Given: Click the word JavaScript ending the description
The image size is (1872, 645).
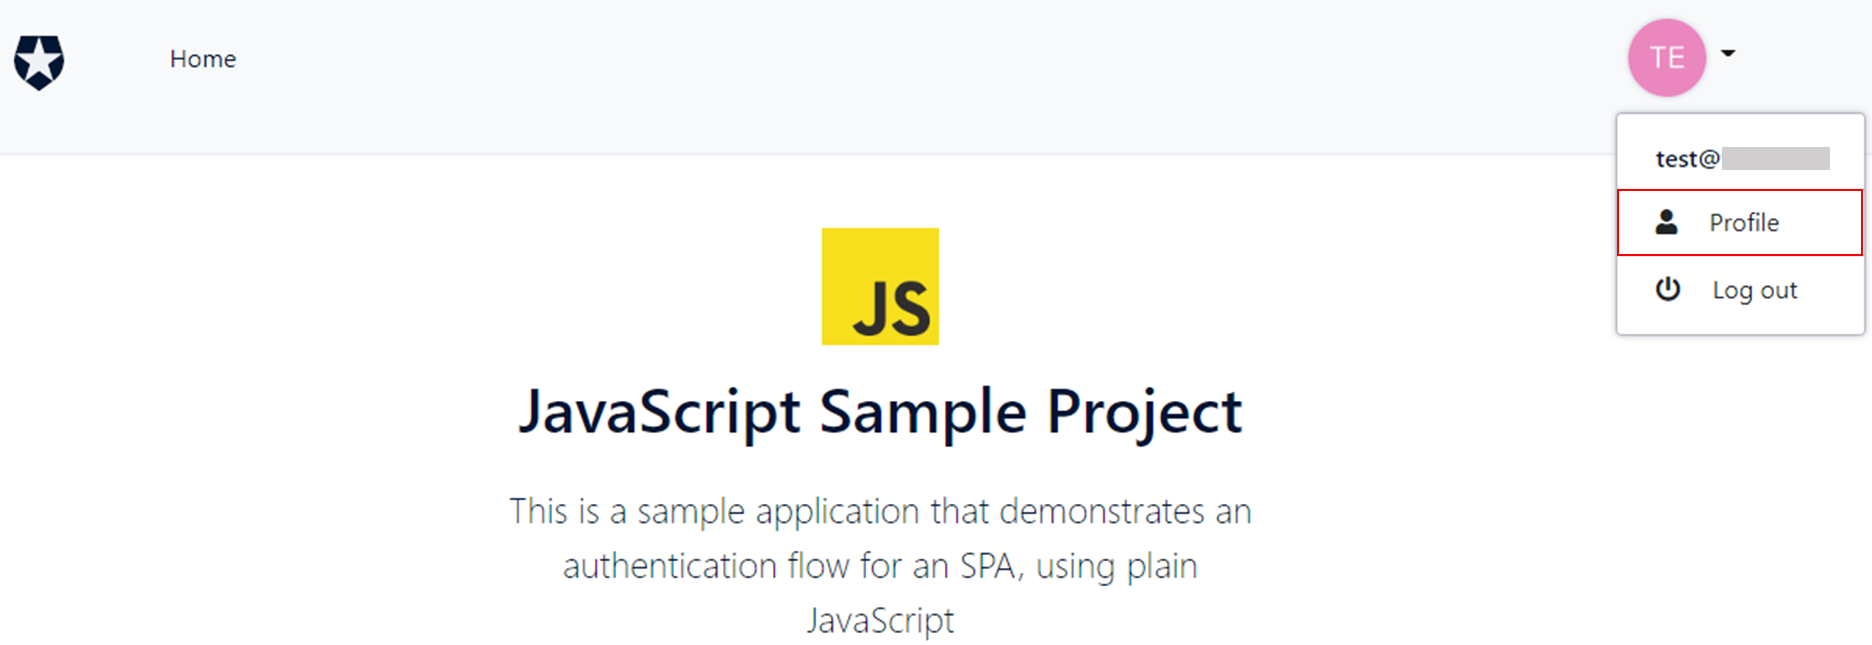Looking at the screenshot, I should 880,621.
